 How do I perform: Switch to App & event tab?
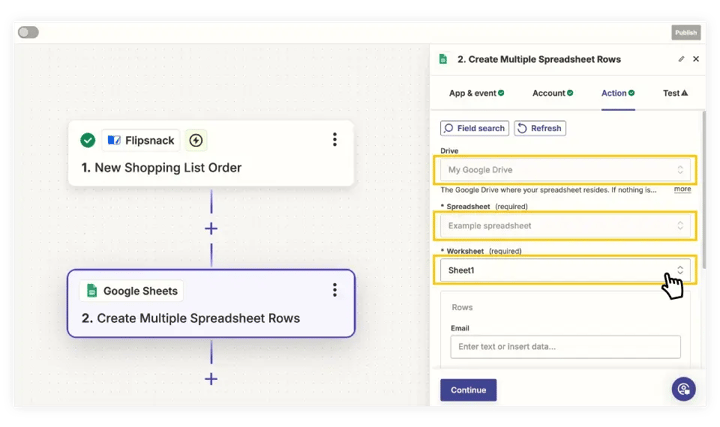477,93
